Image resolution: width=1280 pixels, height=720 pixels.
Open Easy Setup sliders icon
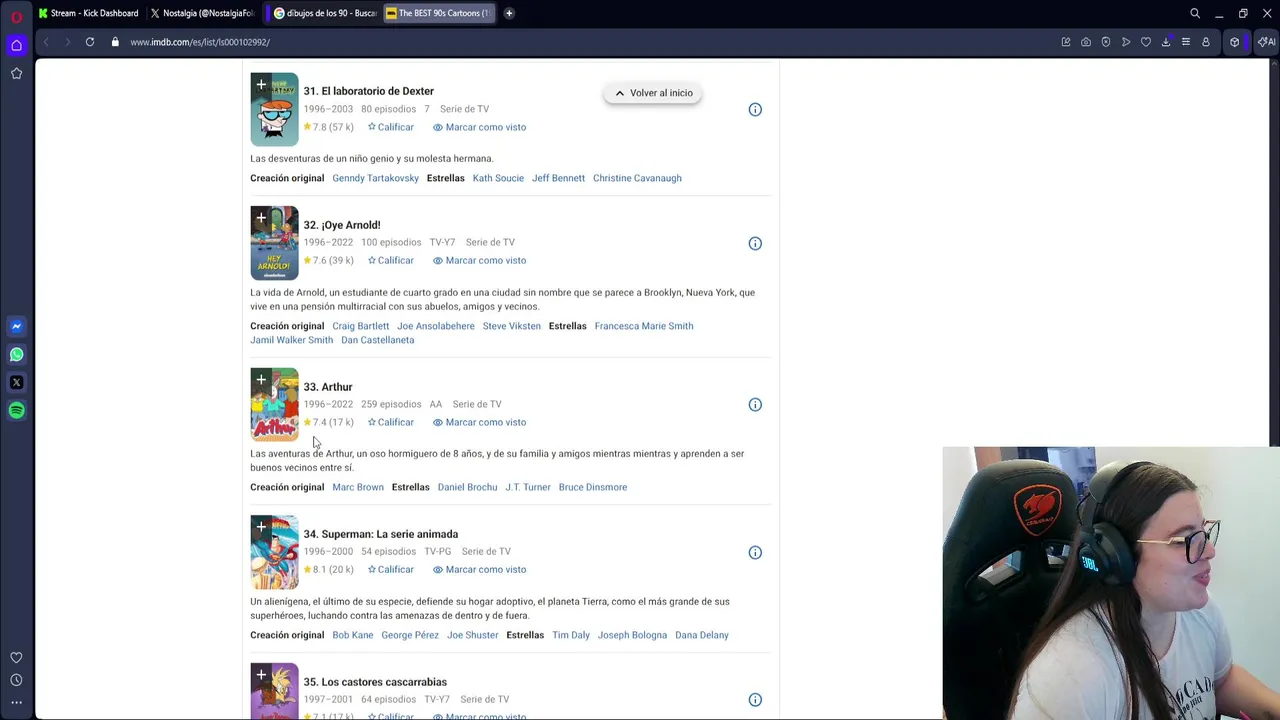[1186, 42]
